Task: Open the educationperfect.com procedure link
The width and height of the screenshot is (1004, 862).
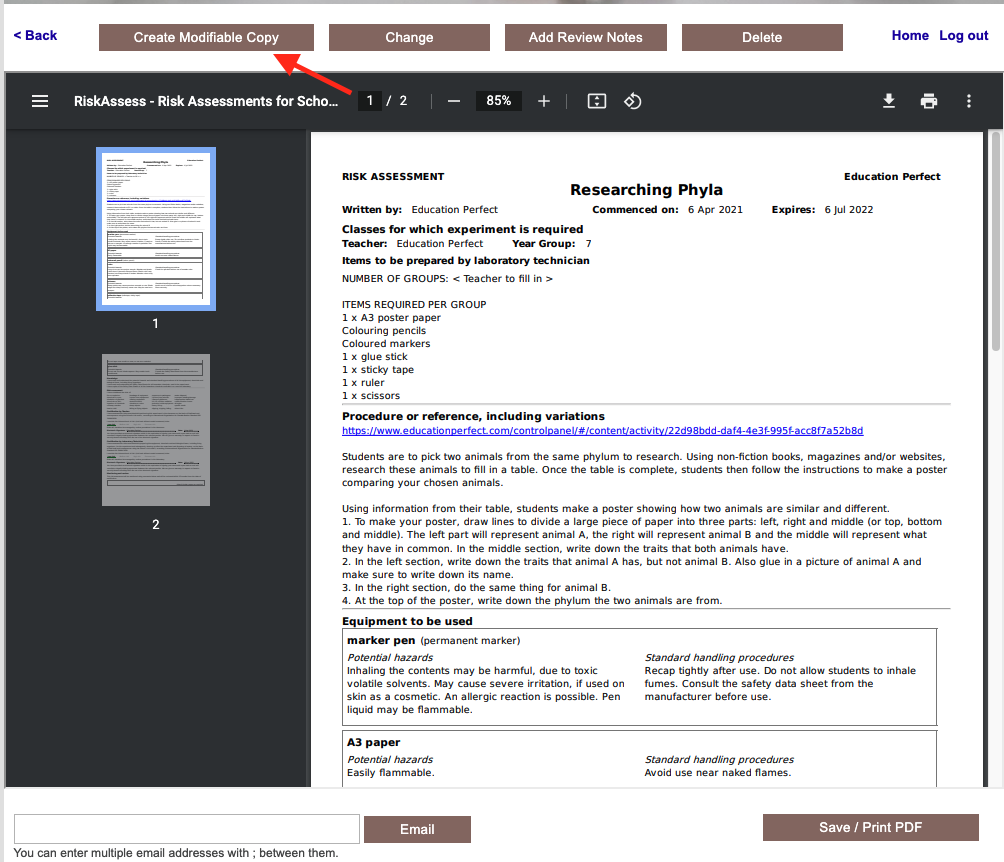Action: coord(602,430)
